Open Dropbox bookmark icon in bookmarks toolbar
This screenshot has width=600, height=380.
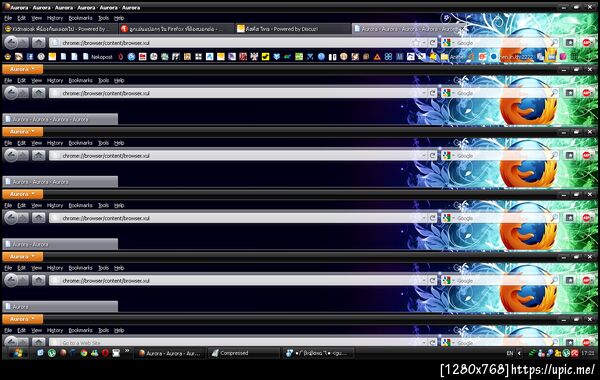tap(276, 57)
